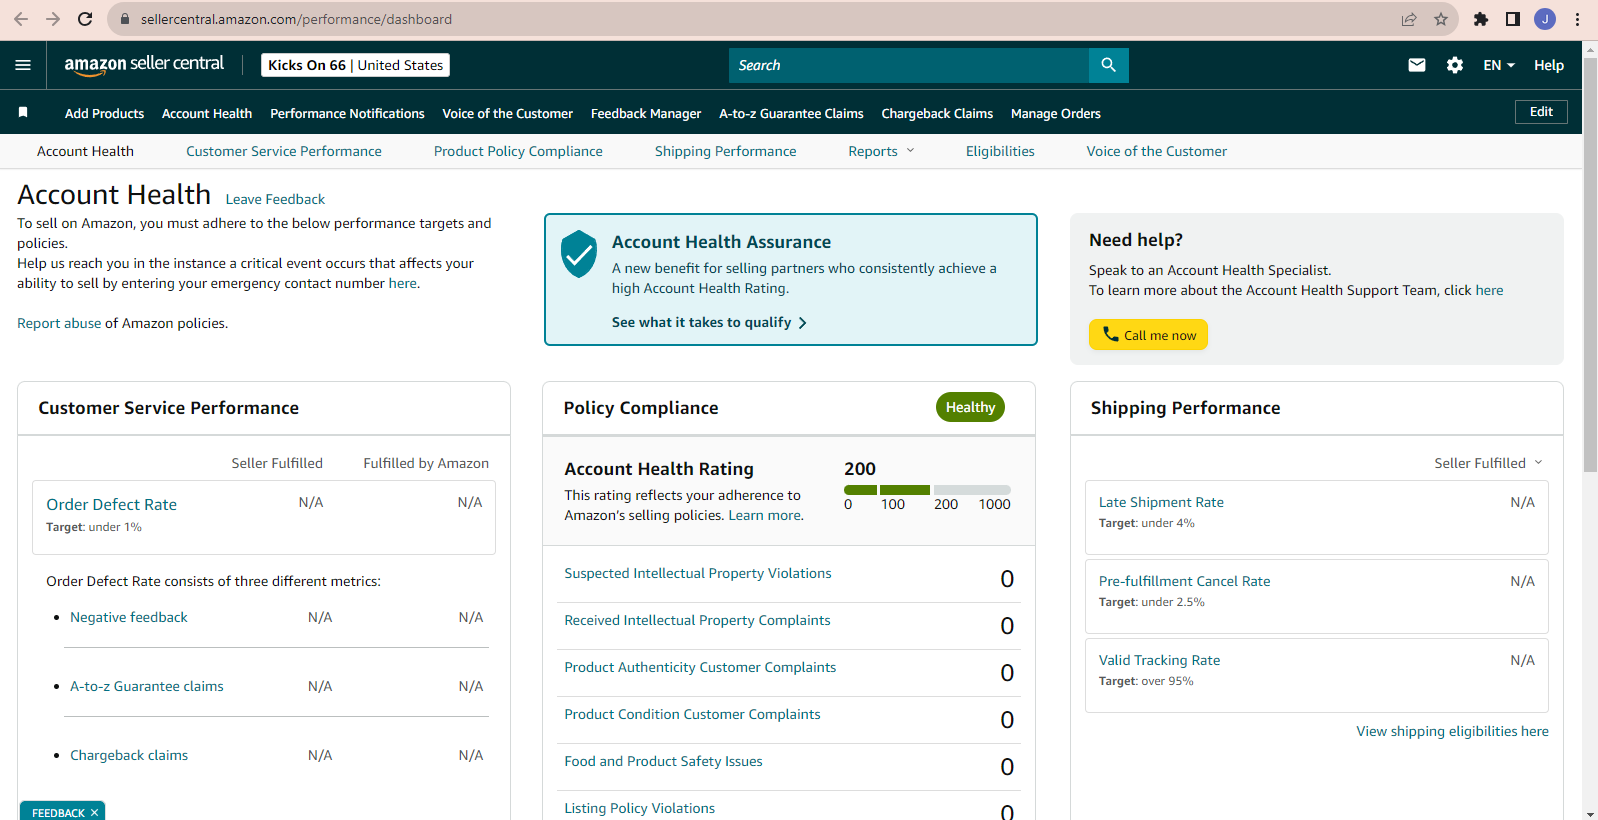1598x820 pixels.
Task: Open the A-to-z Guarantee claims metric link
Action: 147,686
